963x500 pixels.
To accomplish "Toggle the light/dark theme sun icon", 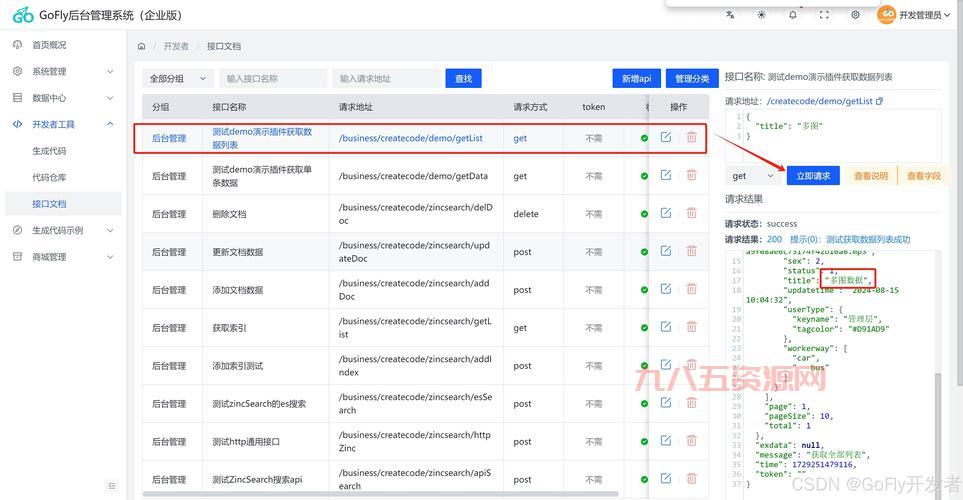I will coord(762,15).
